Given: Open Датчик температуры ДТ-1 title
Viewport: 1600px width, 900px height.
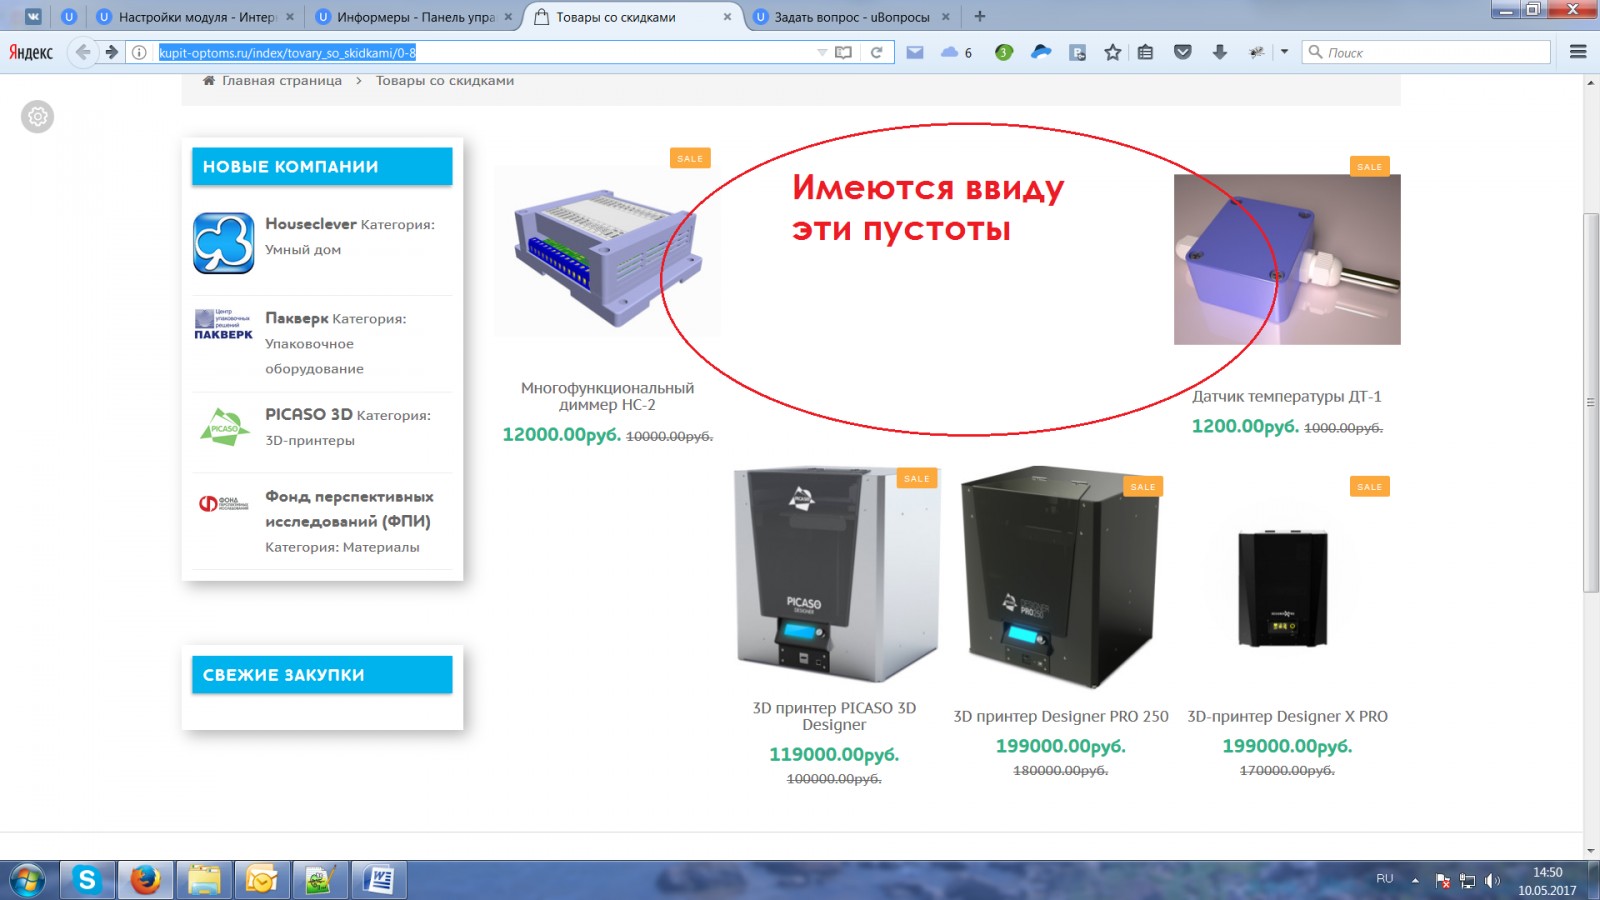Looking at the screenshot, I should point(1287,396).
